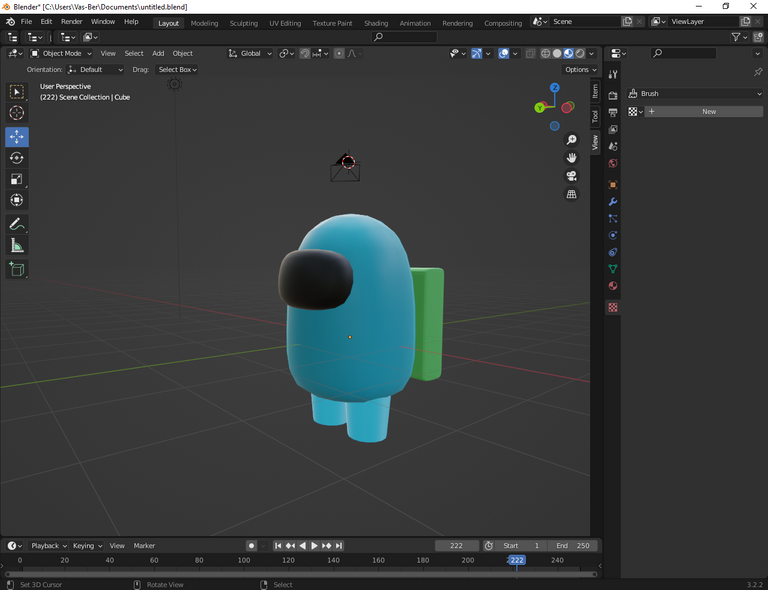Open the Playback dropdown
768x590 pixels.
[x=48, y=545]
